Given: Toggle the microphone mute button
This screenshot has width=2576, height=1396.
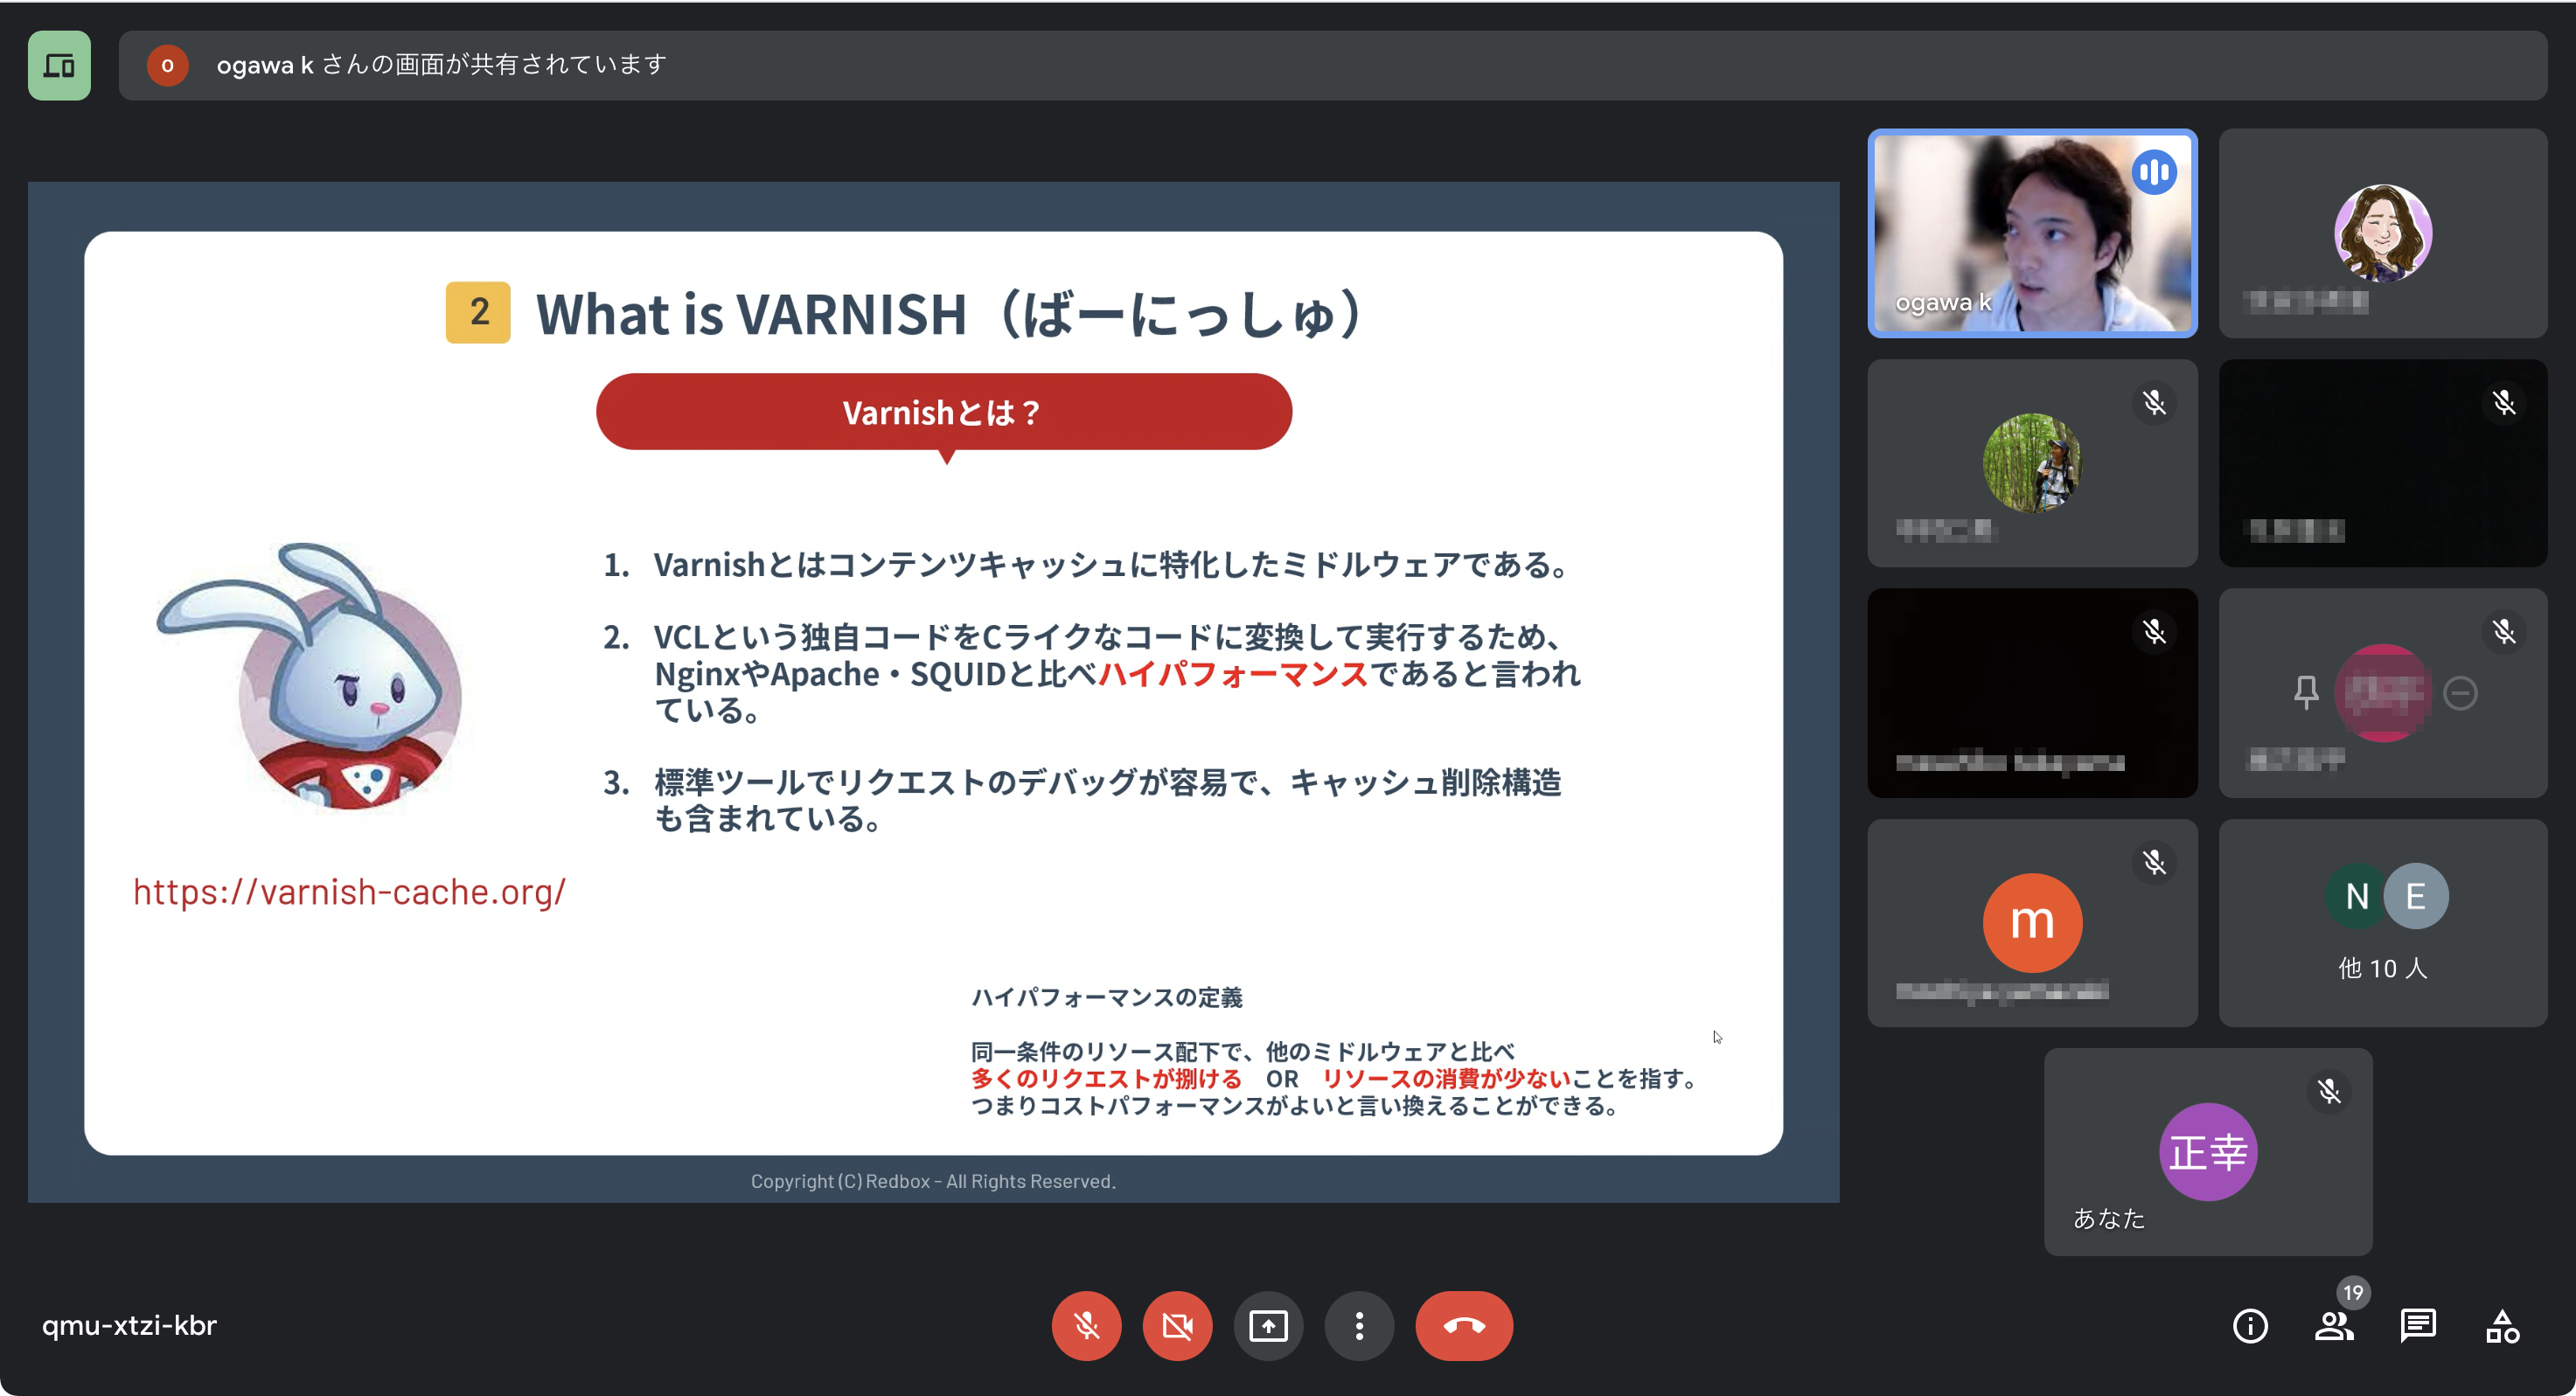Looking at the screenshot, I should click(1086, 1326).
